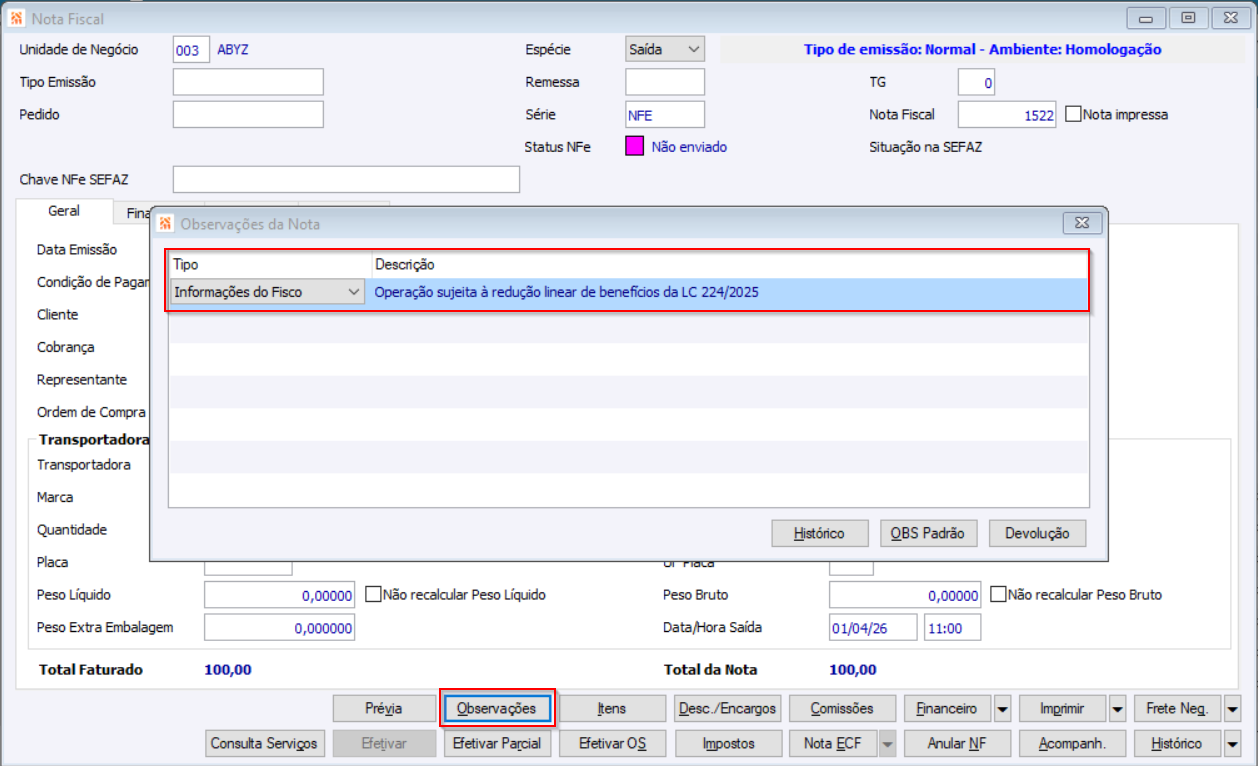This screenshot has height=766, width=1258.
Task: Click the Efetivar Parcial button
Action: [497, 743]
